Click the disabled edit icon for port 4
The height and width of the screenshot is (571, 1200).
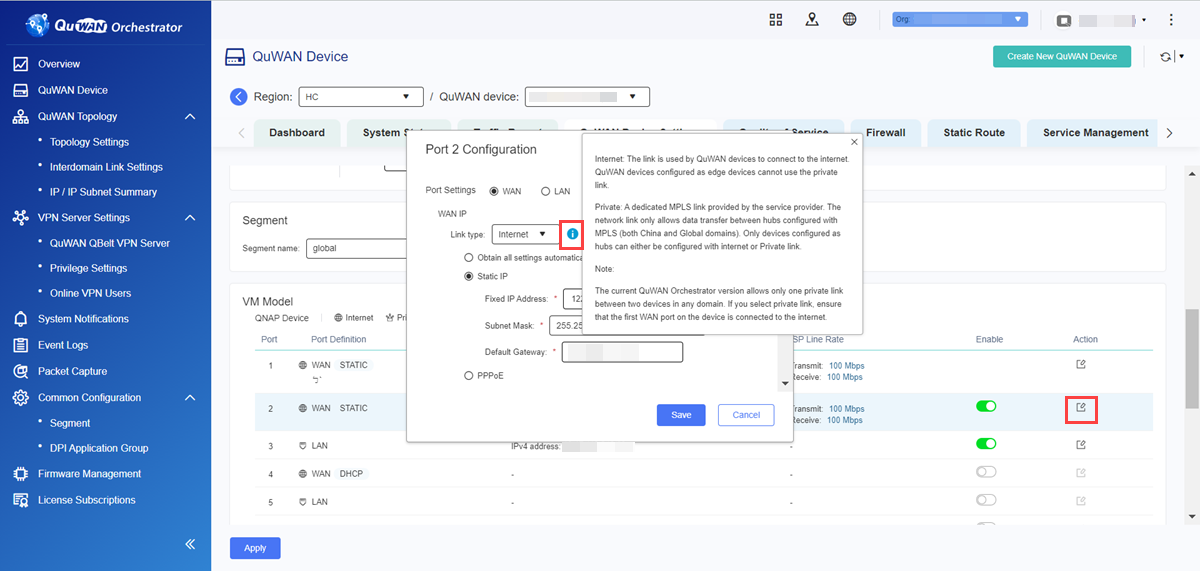[x=1081, y=472]
